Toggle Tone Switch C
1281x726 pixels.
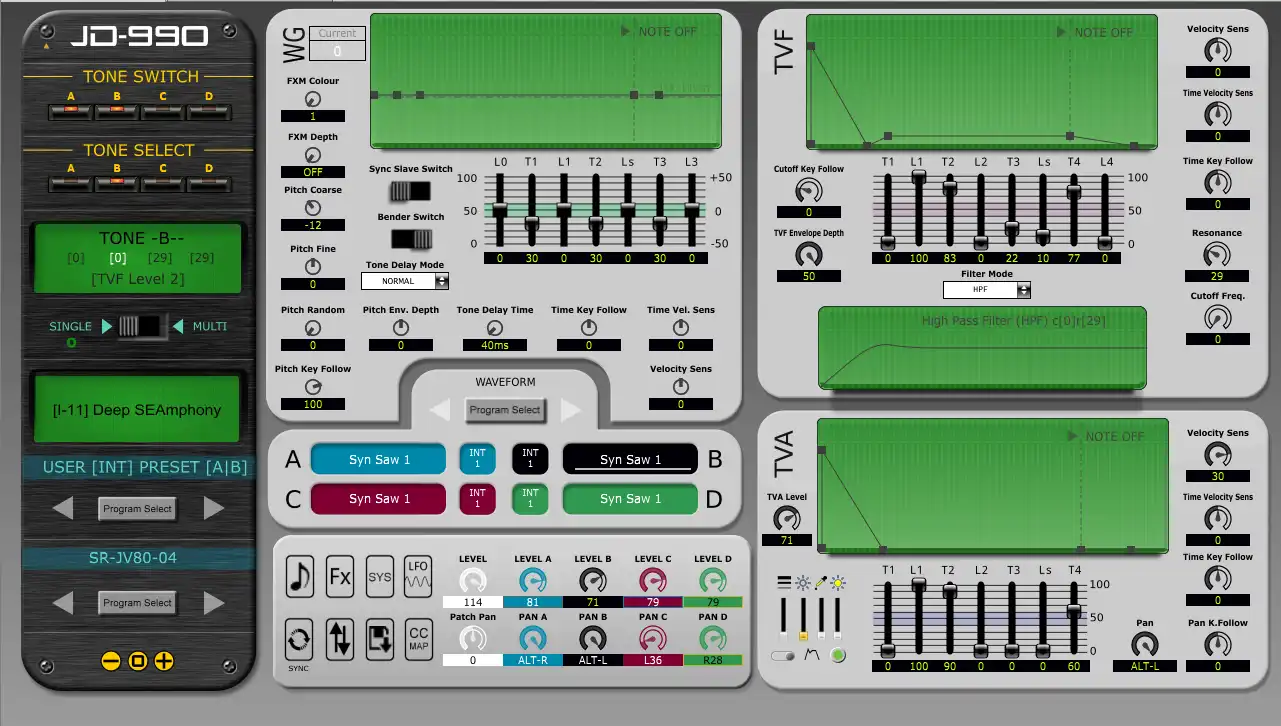[x=163, y=110]
